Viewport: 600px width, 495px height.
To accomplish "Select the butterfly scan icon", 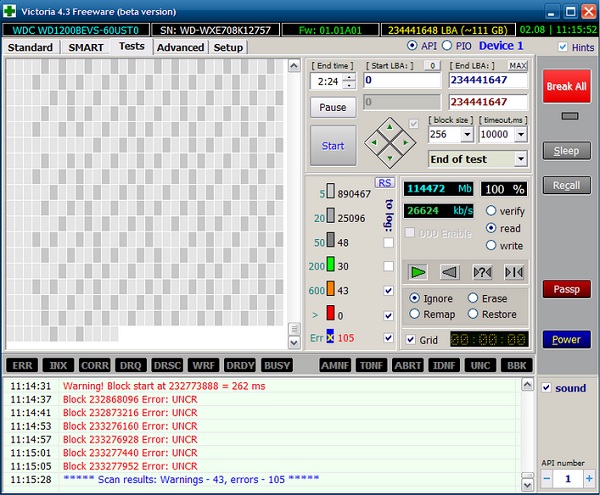I will [513, 271].
